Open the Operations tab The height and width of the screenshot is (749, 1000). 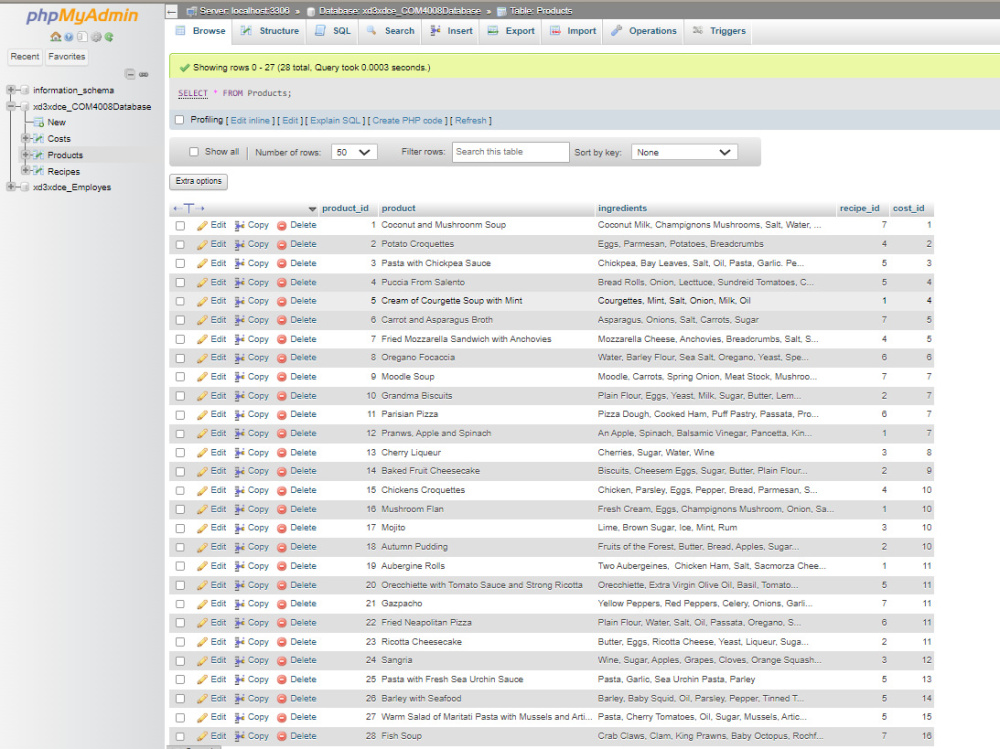tap(644, 31)
